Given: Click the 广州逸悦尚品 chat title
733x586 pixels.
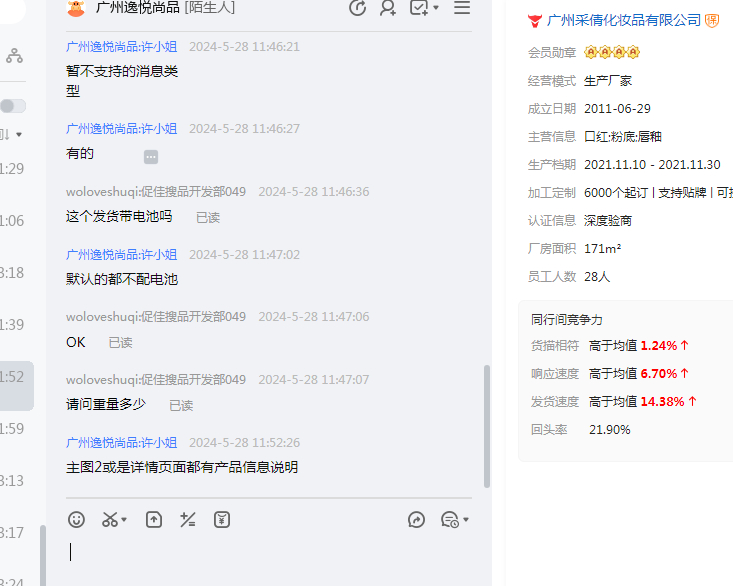Looking at the screenshot, I should (x=137, y=8).
